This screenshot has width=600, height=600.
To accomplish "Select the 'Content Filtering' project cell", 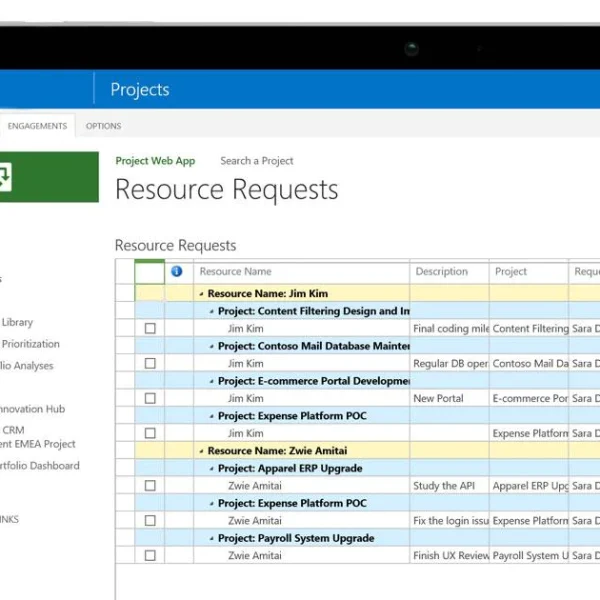I will pos(529,329).
